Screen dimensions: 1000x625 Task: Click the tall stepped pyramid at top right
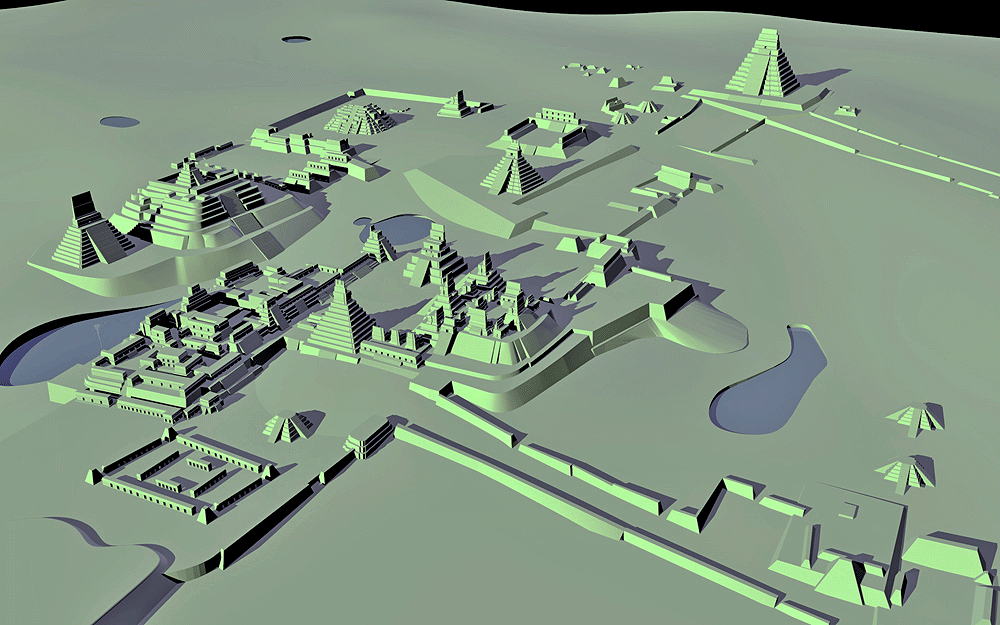765,64
